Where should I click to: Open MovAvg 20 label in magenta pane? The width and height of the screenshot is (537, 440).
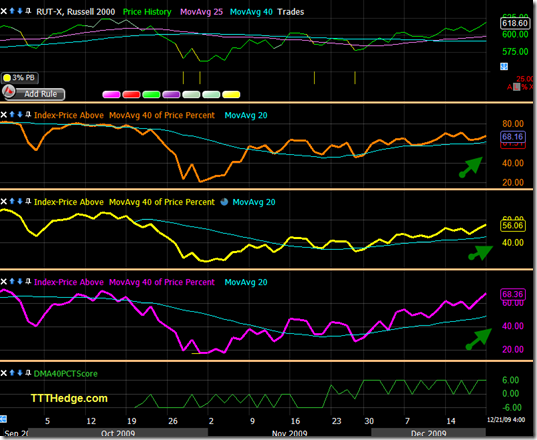[246, 282]
